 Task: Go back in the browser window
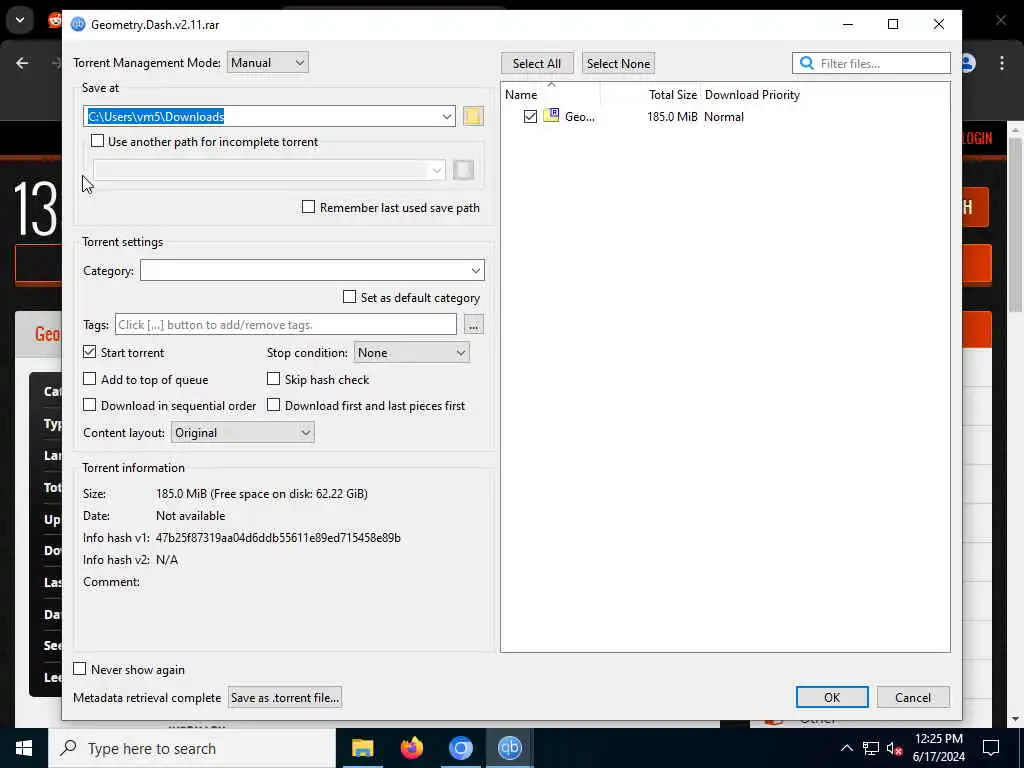coord(22,63)
